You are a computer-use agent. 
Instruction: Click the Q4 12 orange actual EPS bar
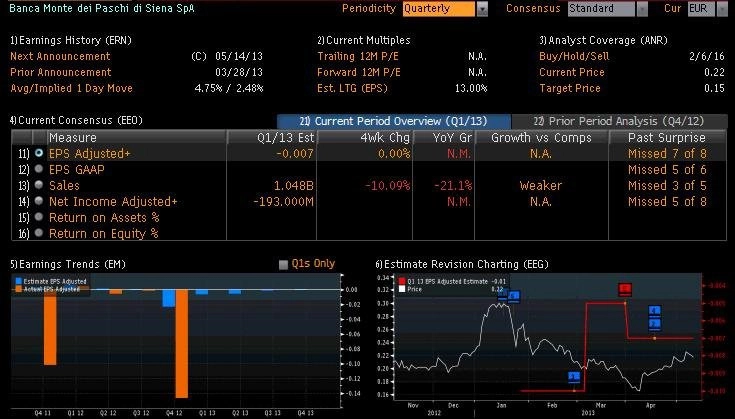tap(182, 344)
